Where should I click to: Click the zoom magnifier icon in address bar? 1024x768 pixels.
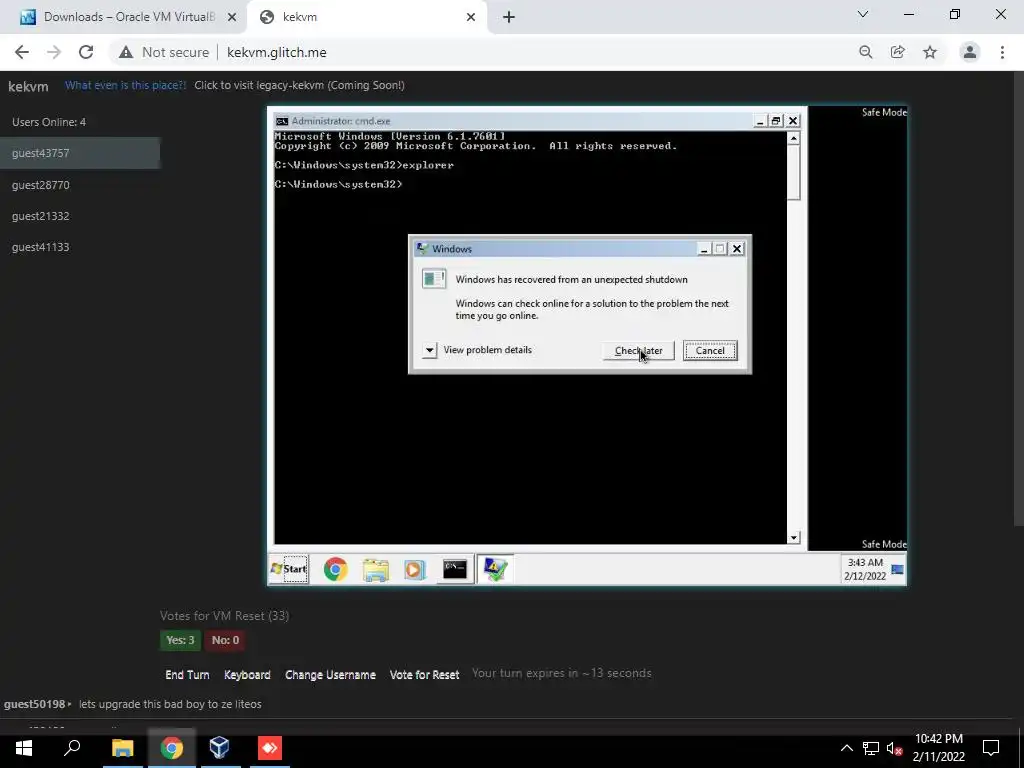tap(866, 52)
